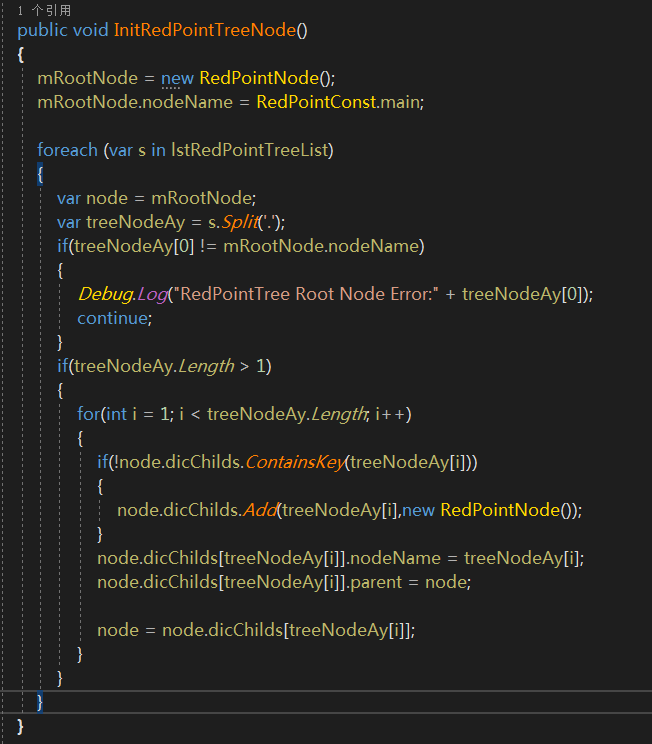The width and height of the screenshot is (652, 744).
Task: Click the 'foreach' keyword
Action: [x=67, y=150]
